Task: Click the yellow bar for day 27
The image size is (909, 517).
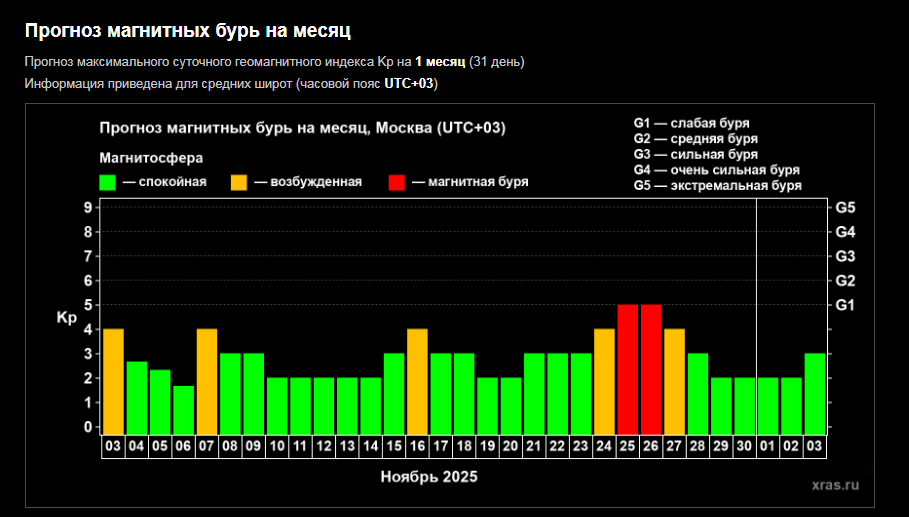Action: [x=674, y=380]
